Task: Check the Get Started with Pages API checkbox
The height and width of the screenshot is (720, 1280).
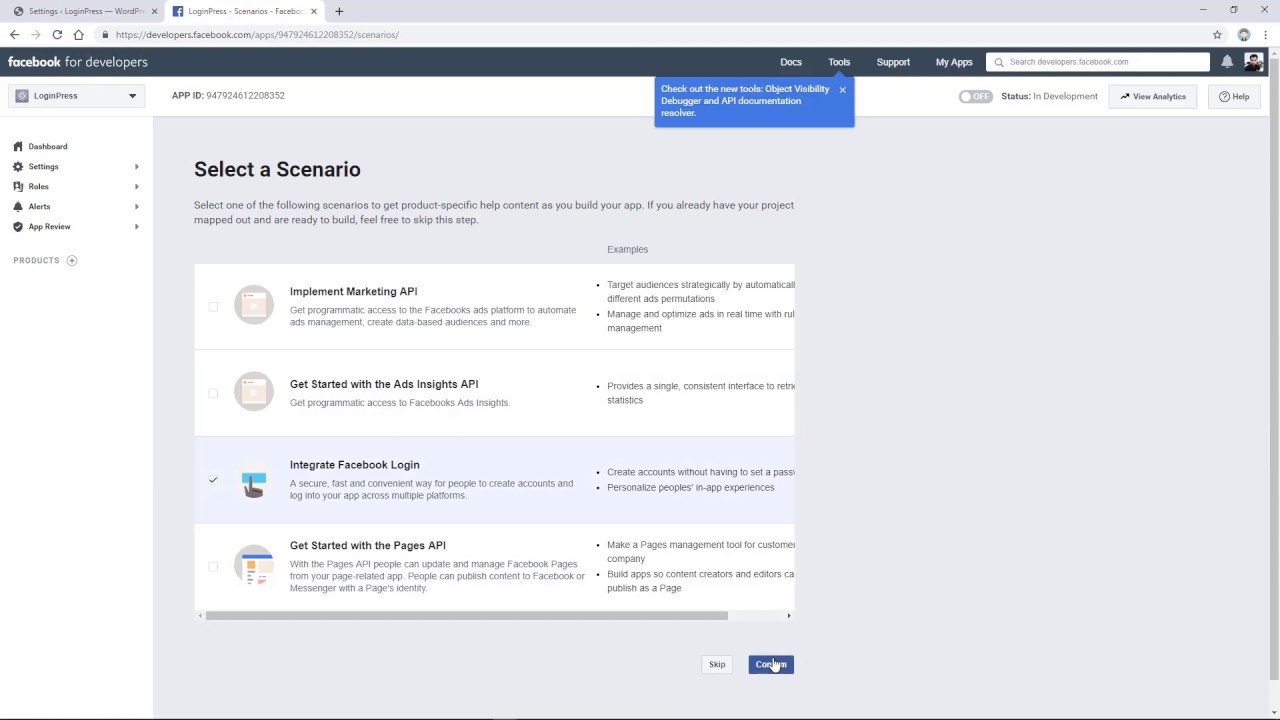Action: click(x=213, y=566)
